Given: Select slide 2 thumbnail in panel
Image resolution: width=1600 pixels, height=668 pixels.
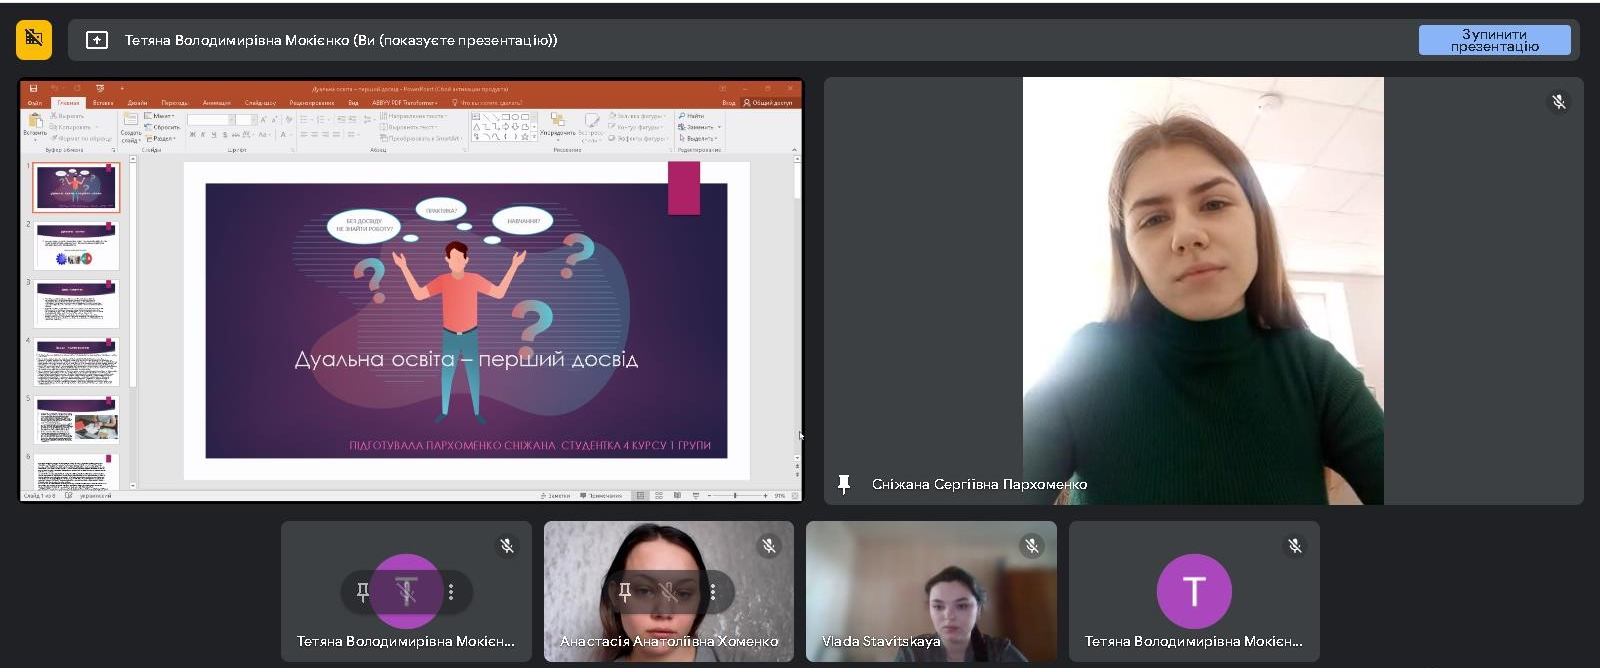Looking at the screenshot, I should pos(77,246).
